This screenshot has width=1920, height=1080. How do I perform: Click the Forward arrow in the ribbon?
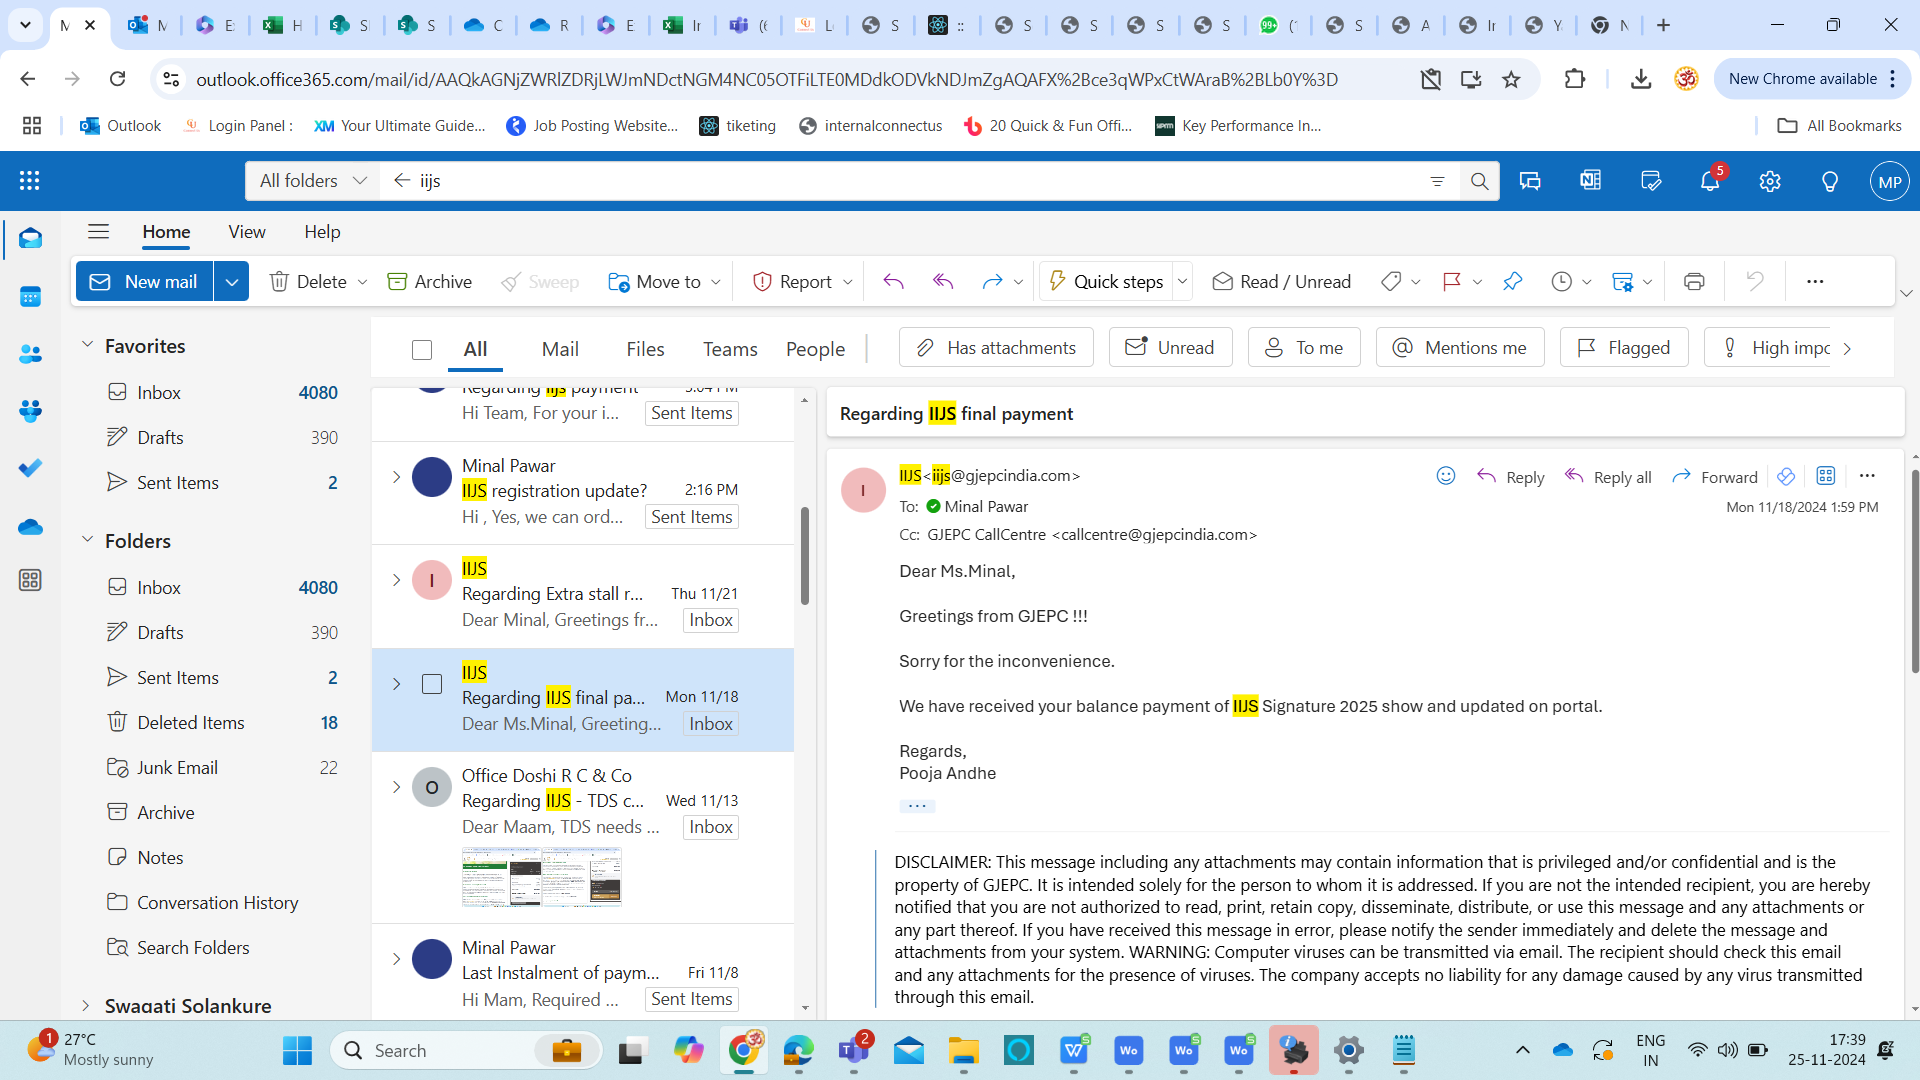pyautogui.click(x=992, y=282)
